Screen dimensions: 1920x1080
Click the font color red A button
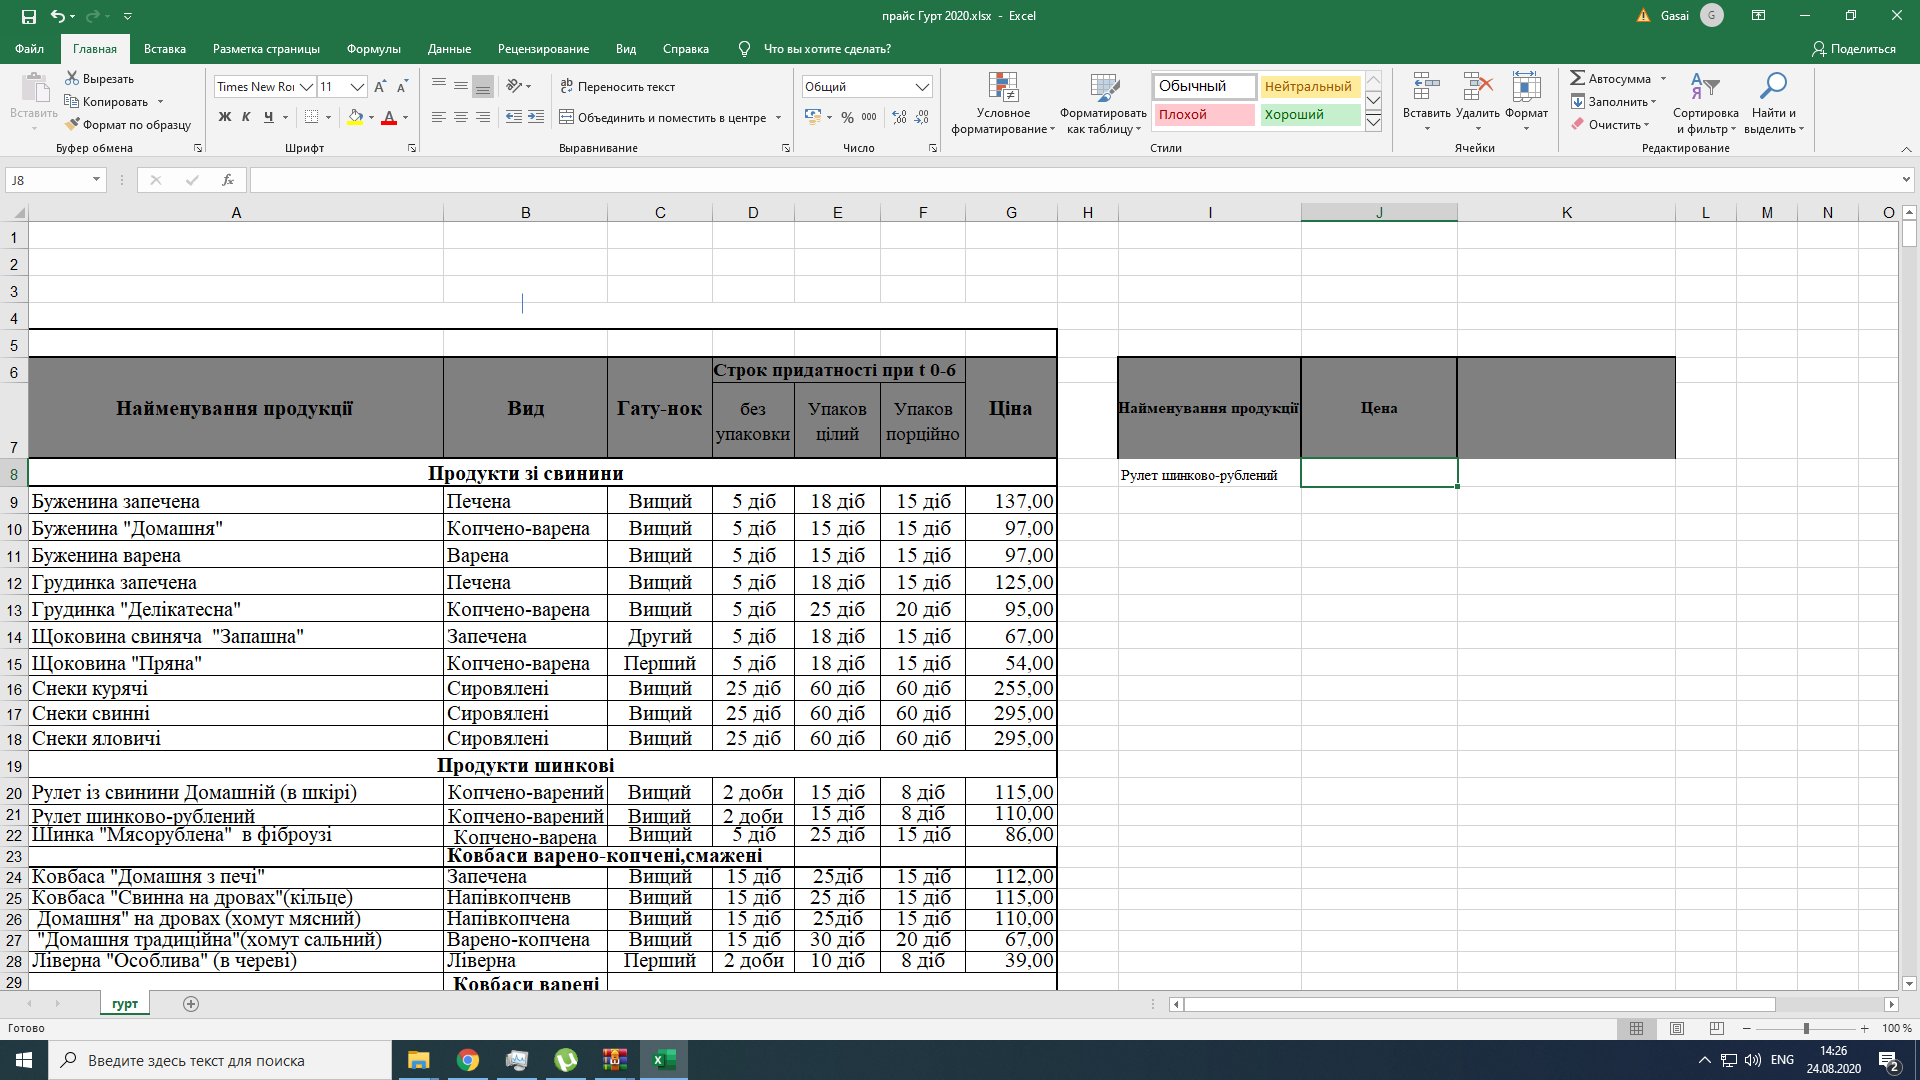pyautogui.click(x=390, y=117)
